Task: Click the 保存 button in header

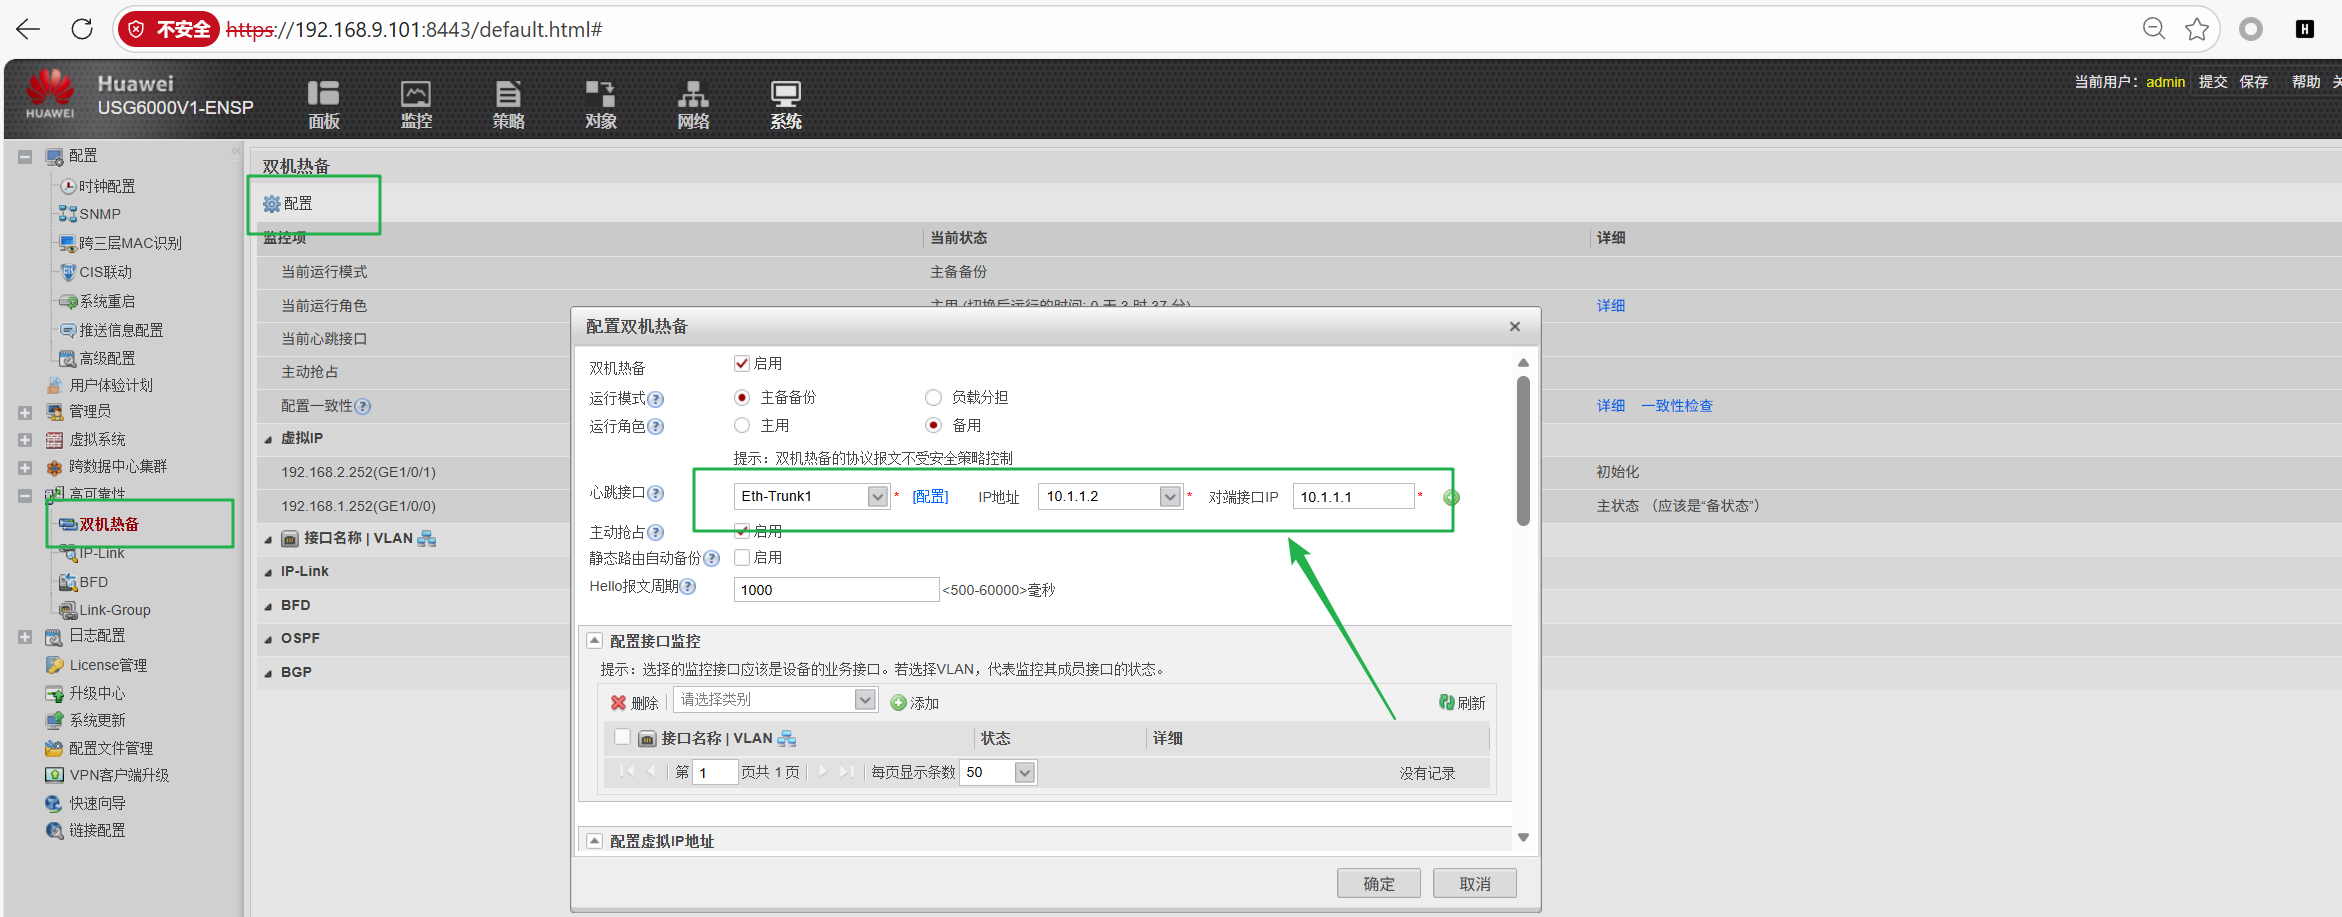Action: tap(2253, 82)
